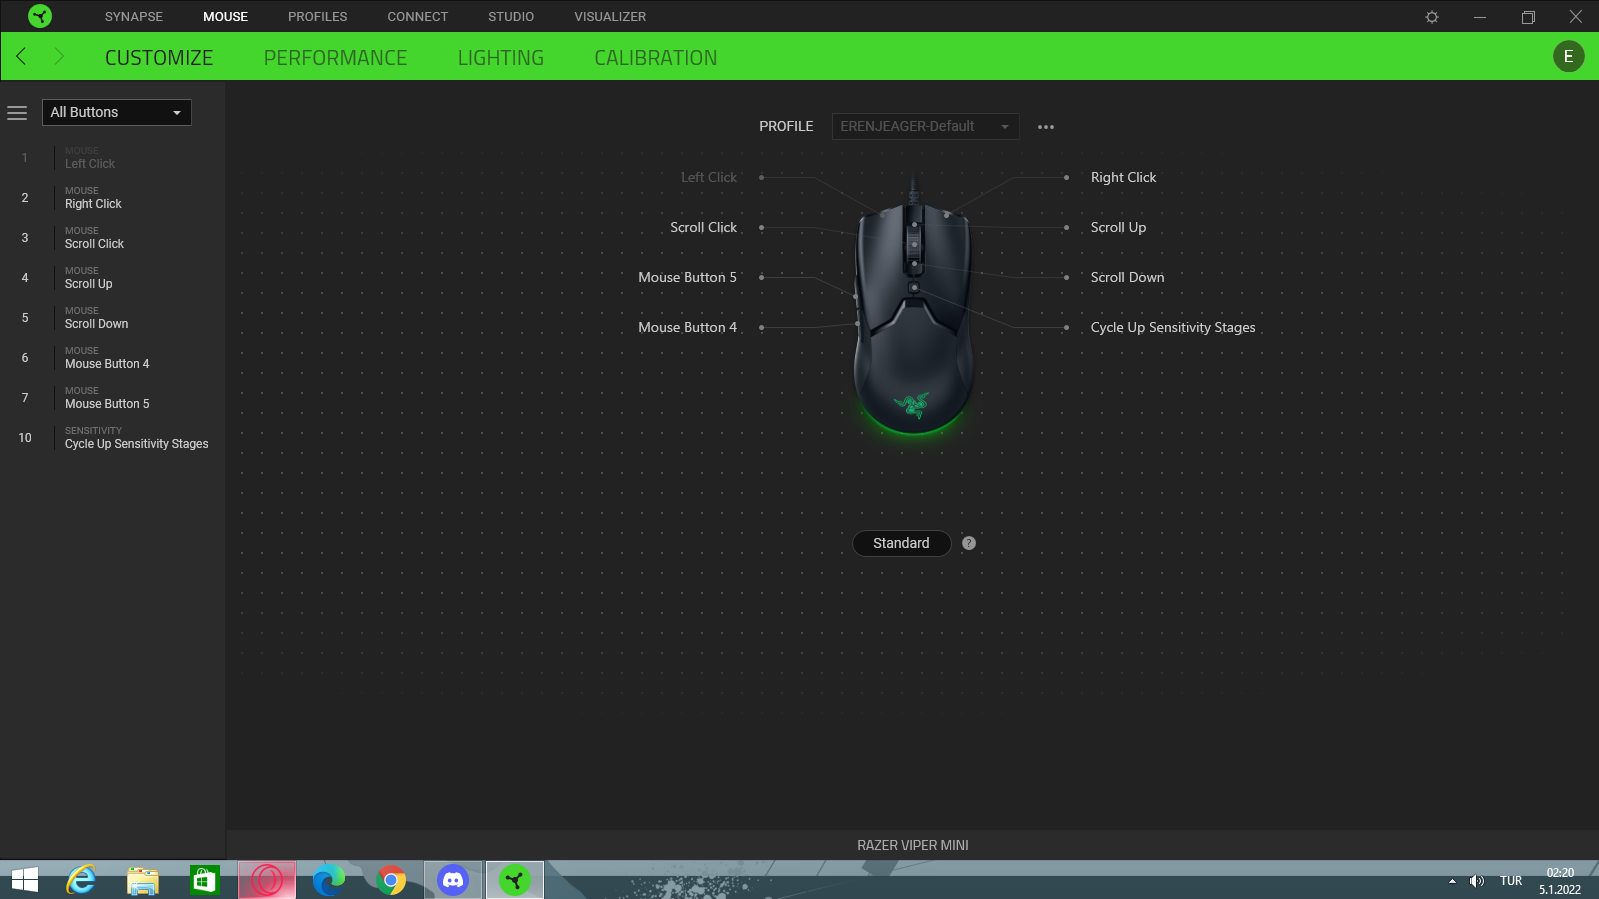Select Right Click label on mouse diagram
Screen dimensions: 1599x899
1123,177
